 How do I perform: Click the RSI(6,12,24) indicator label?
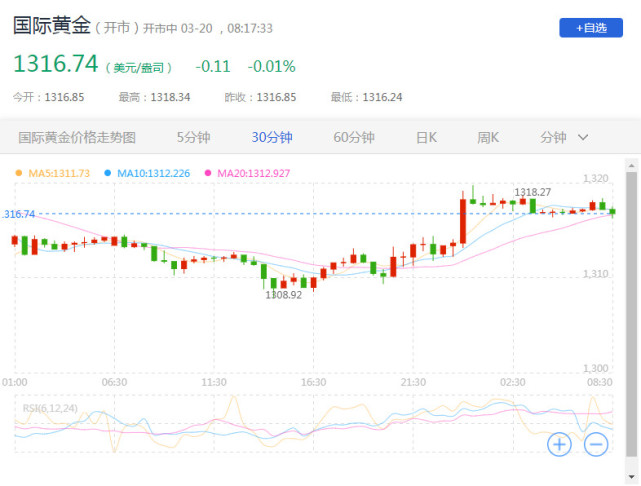(51, 406)
